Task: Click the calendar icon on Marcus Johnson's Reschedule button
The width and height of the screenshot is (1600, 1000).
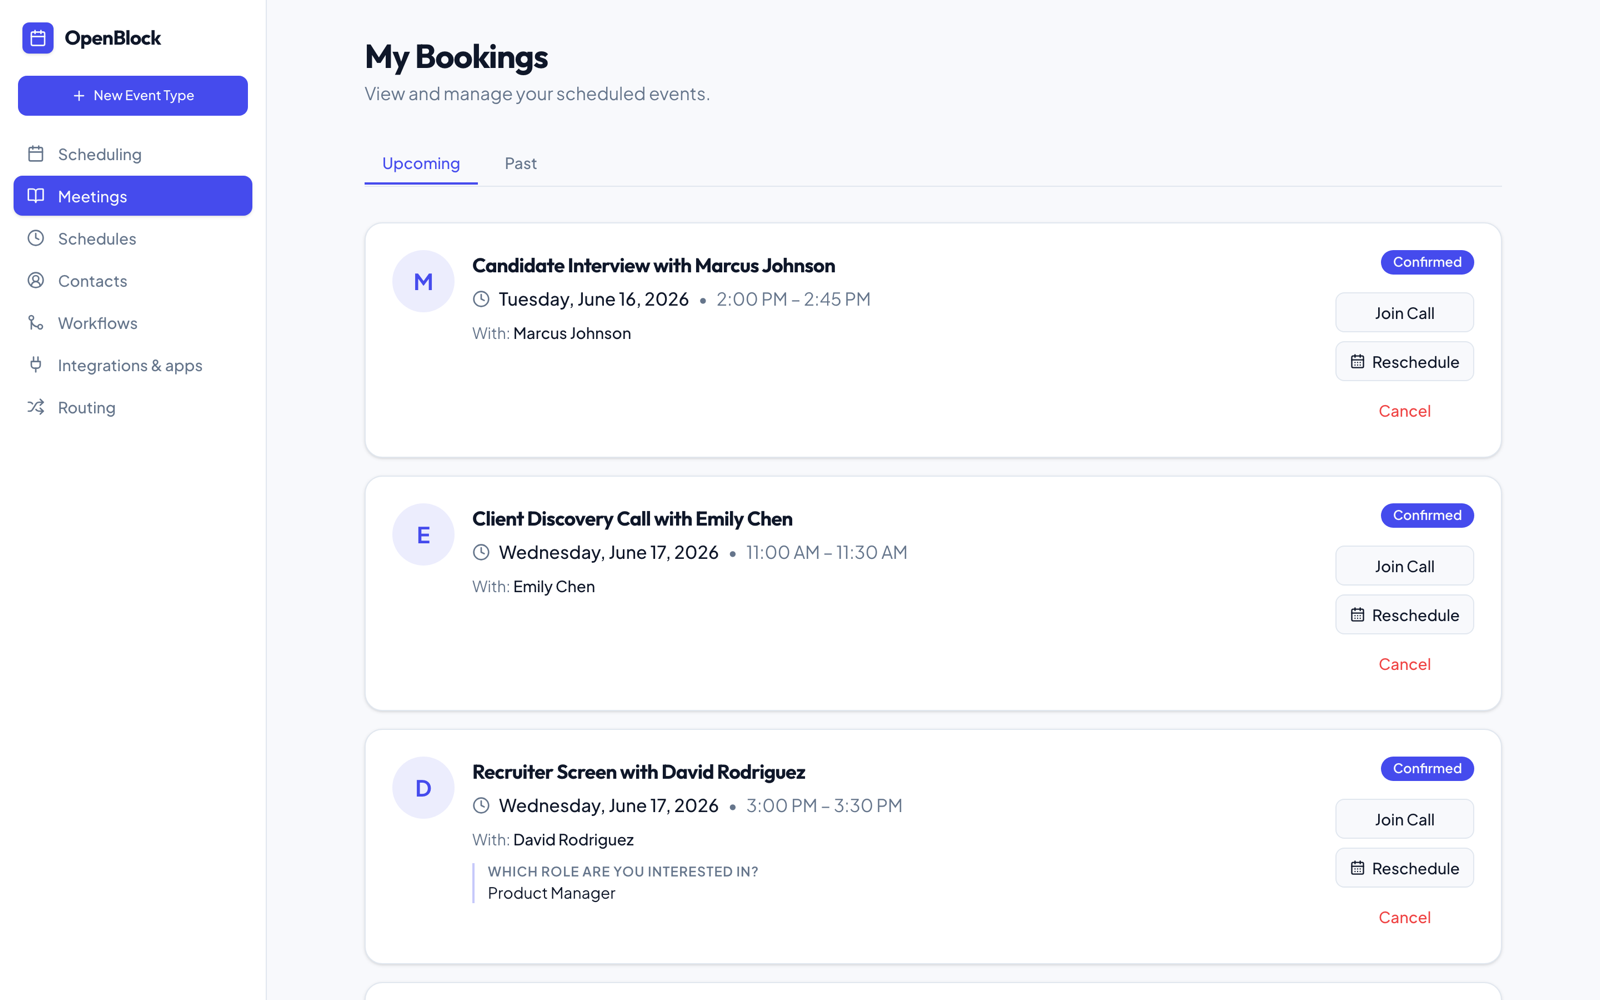Action: (x=1357, y=362)
